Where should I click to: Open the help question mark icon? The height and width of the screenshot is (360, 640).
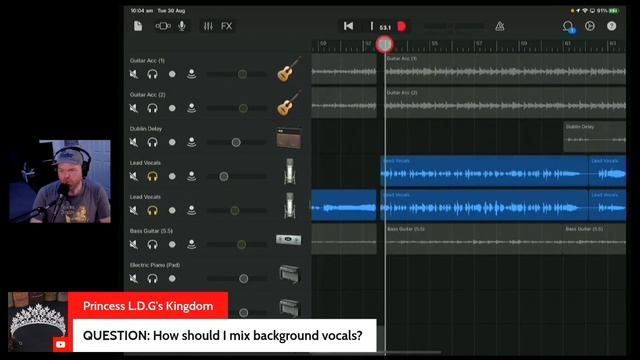(611, 26)
